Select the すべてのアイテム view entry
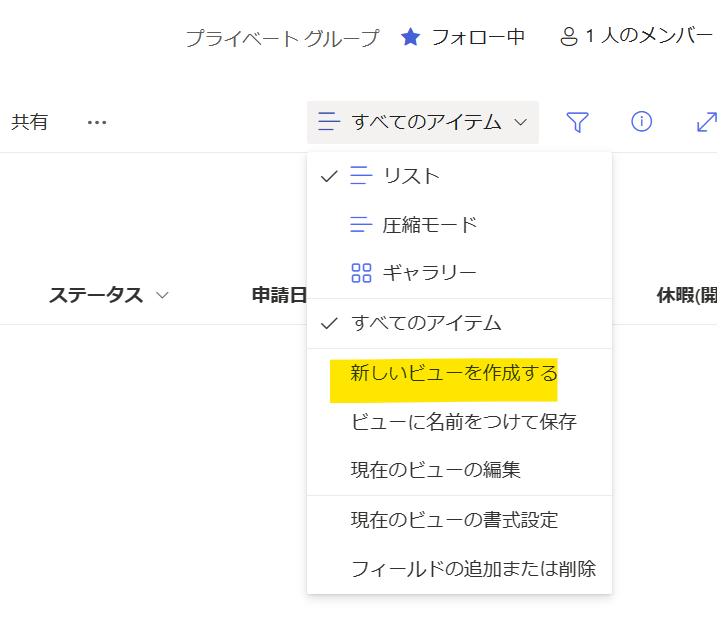The height and width of the screenshot is (624, 717). (x=459, y=324)
